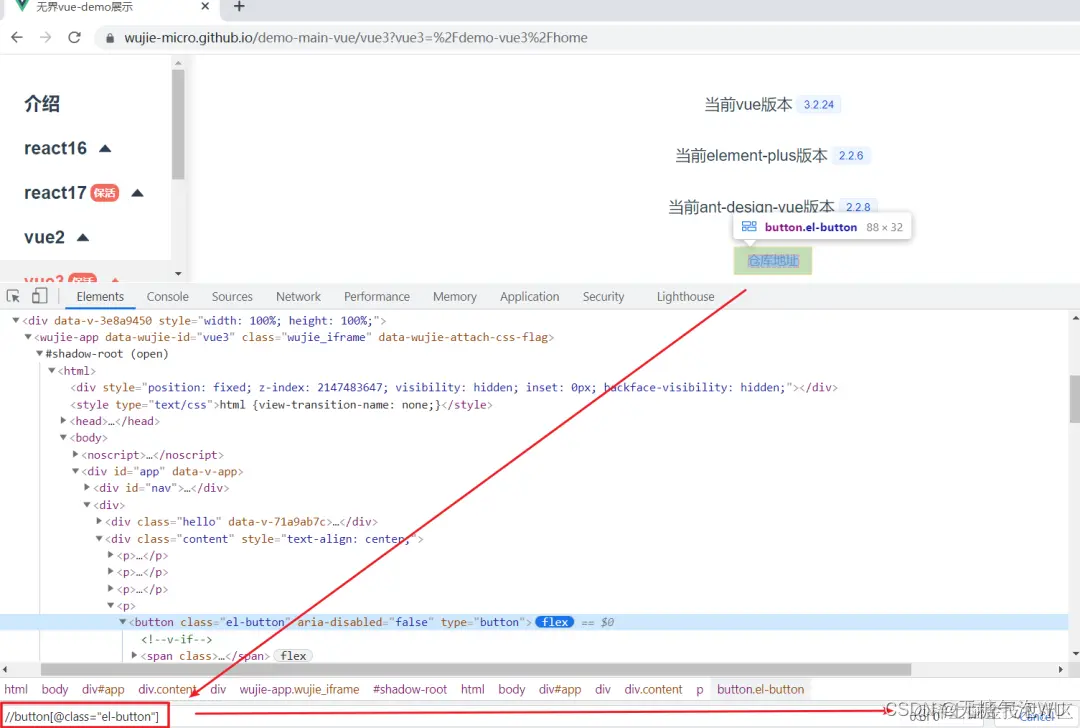Close the vue-demo browser tab
This screenshot has height=728, width=1080.
point(205,6)
